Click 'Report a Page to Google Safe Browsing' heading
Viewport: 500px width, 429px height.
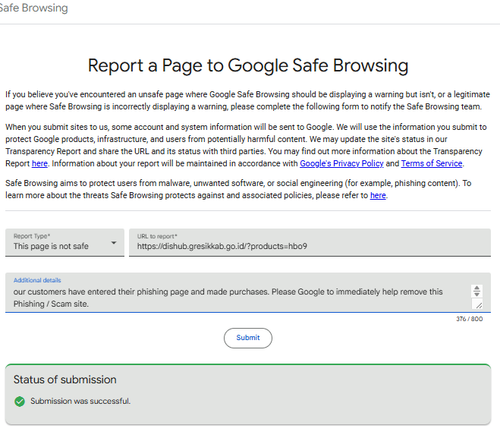248,65
